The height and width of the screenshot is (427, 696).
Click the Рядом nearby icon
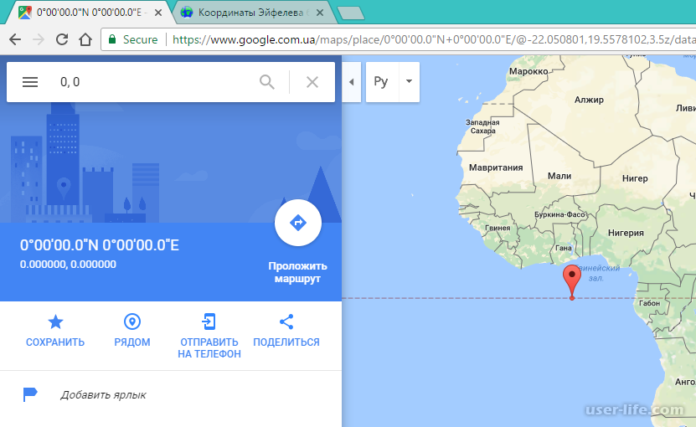click(x=131, y=322)
